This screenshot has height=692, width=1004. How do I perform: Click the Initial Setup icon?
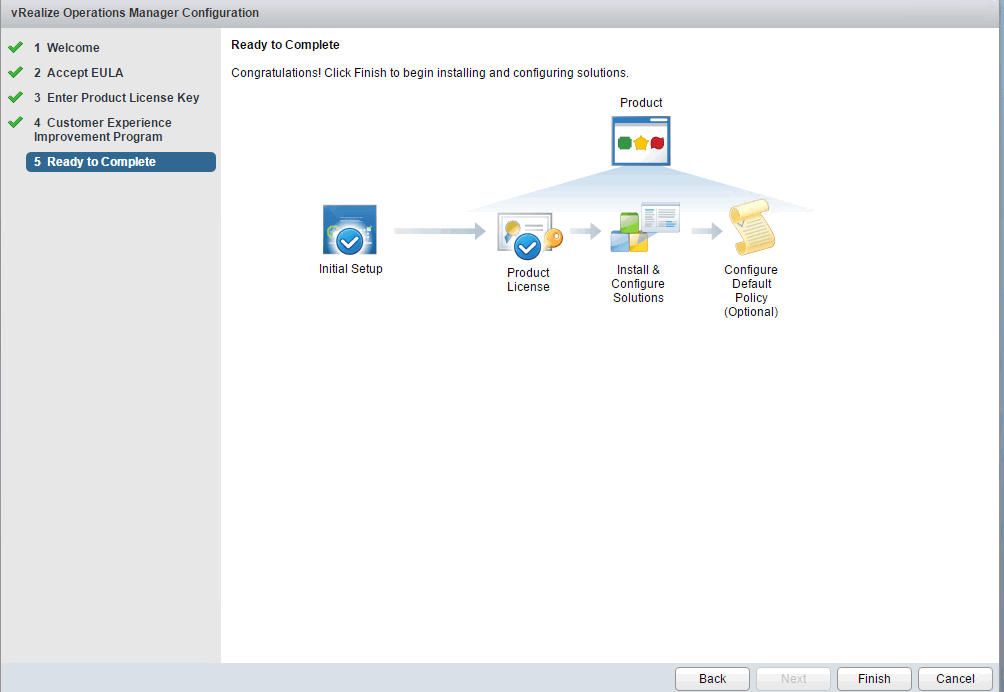click(x=350, y=230)
